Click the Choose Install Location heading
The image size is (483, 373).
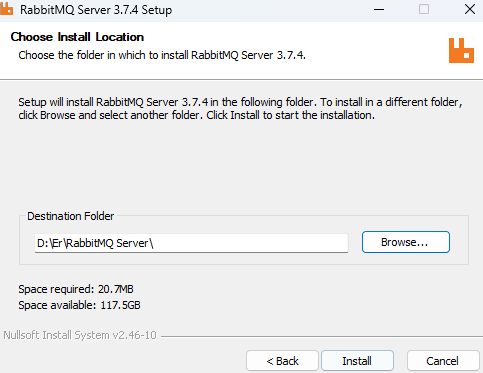(x=77, y=37)
